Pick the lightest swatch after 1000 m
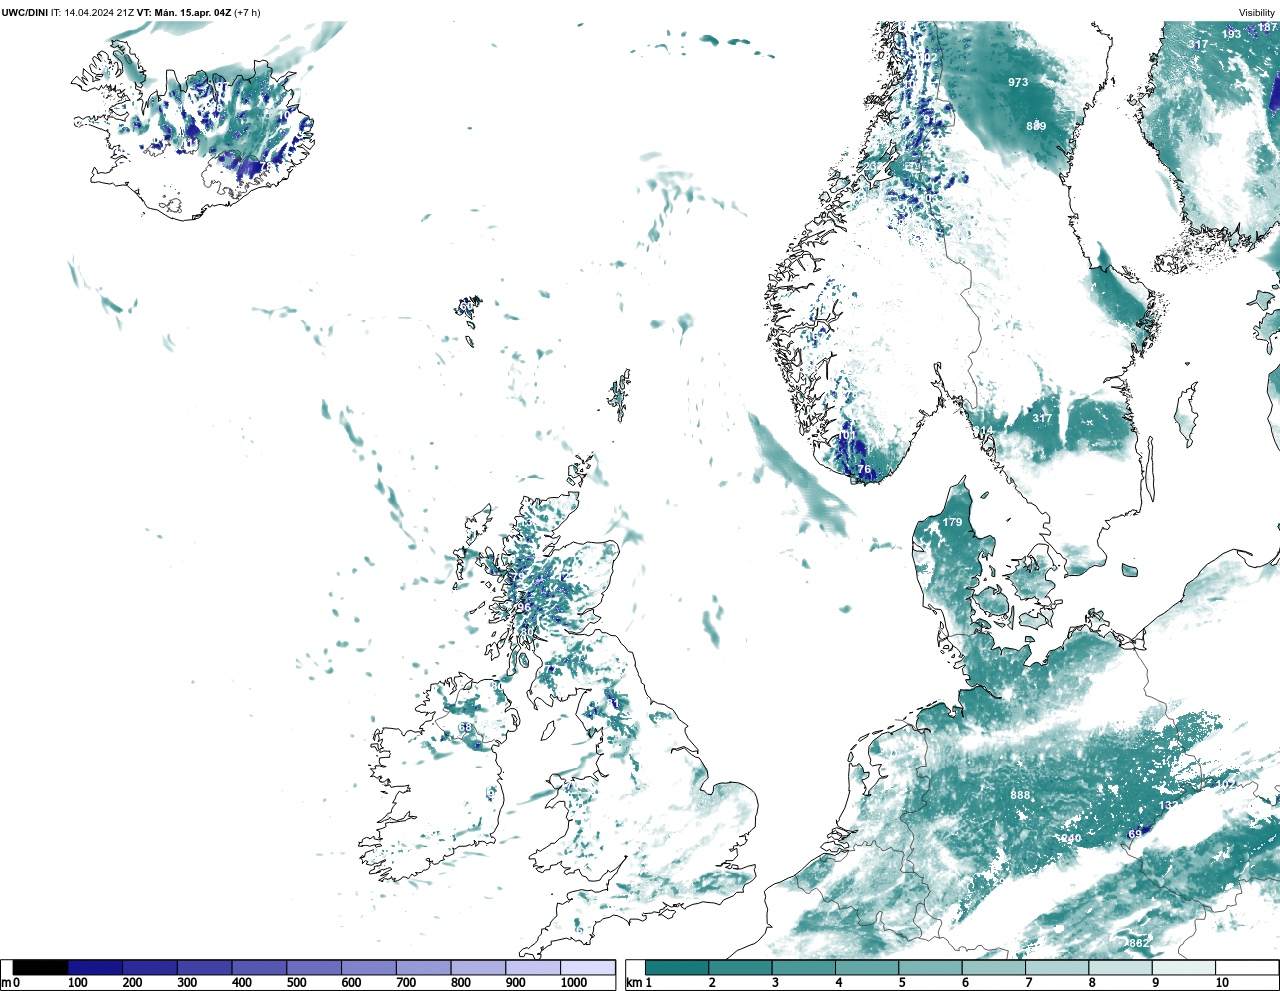 [x=587, y=967]
